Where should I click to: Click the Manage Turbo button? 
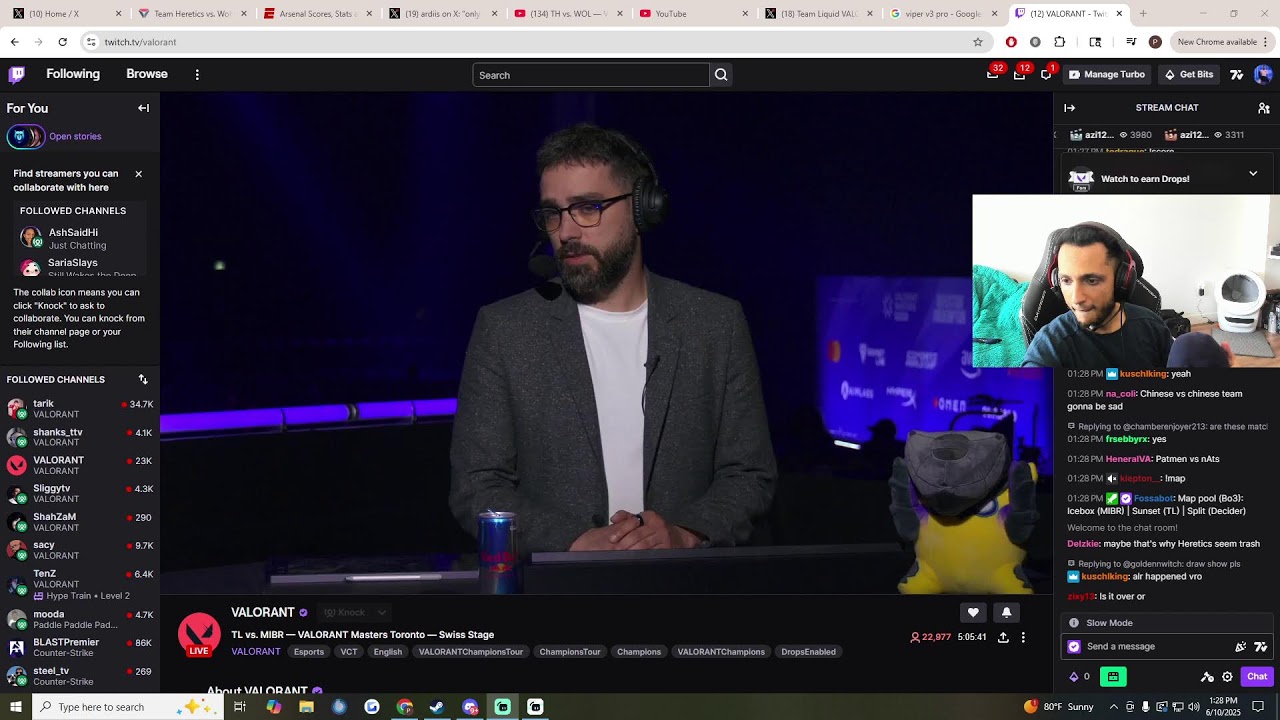click(1106, 75)
